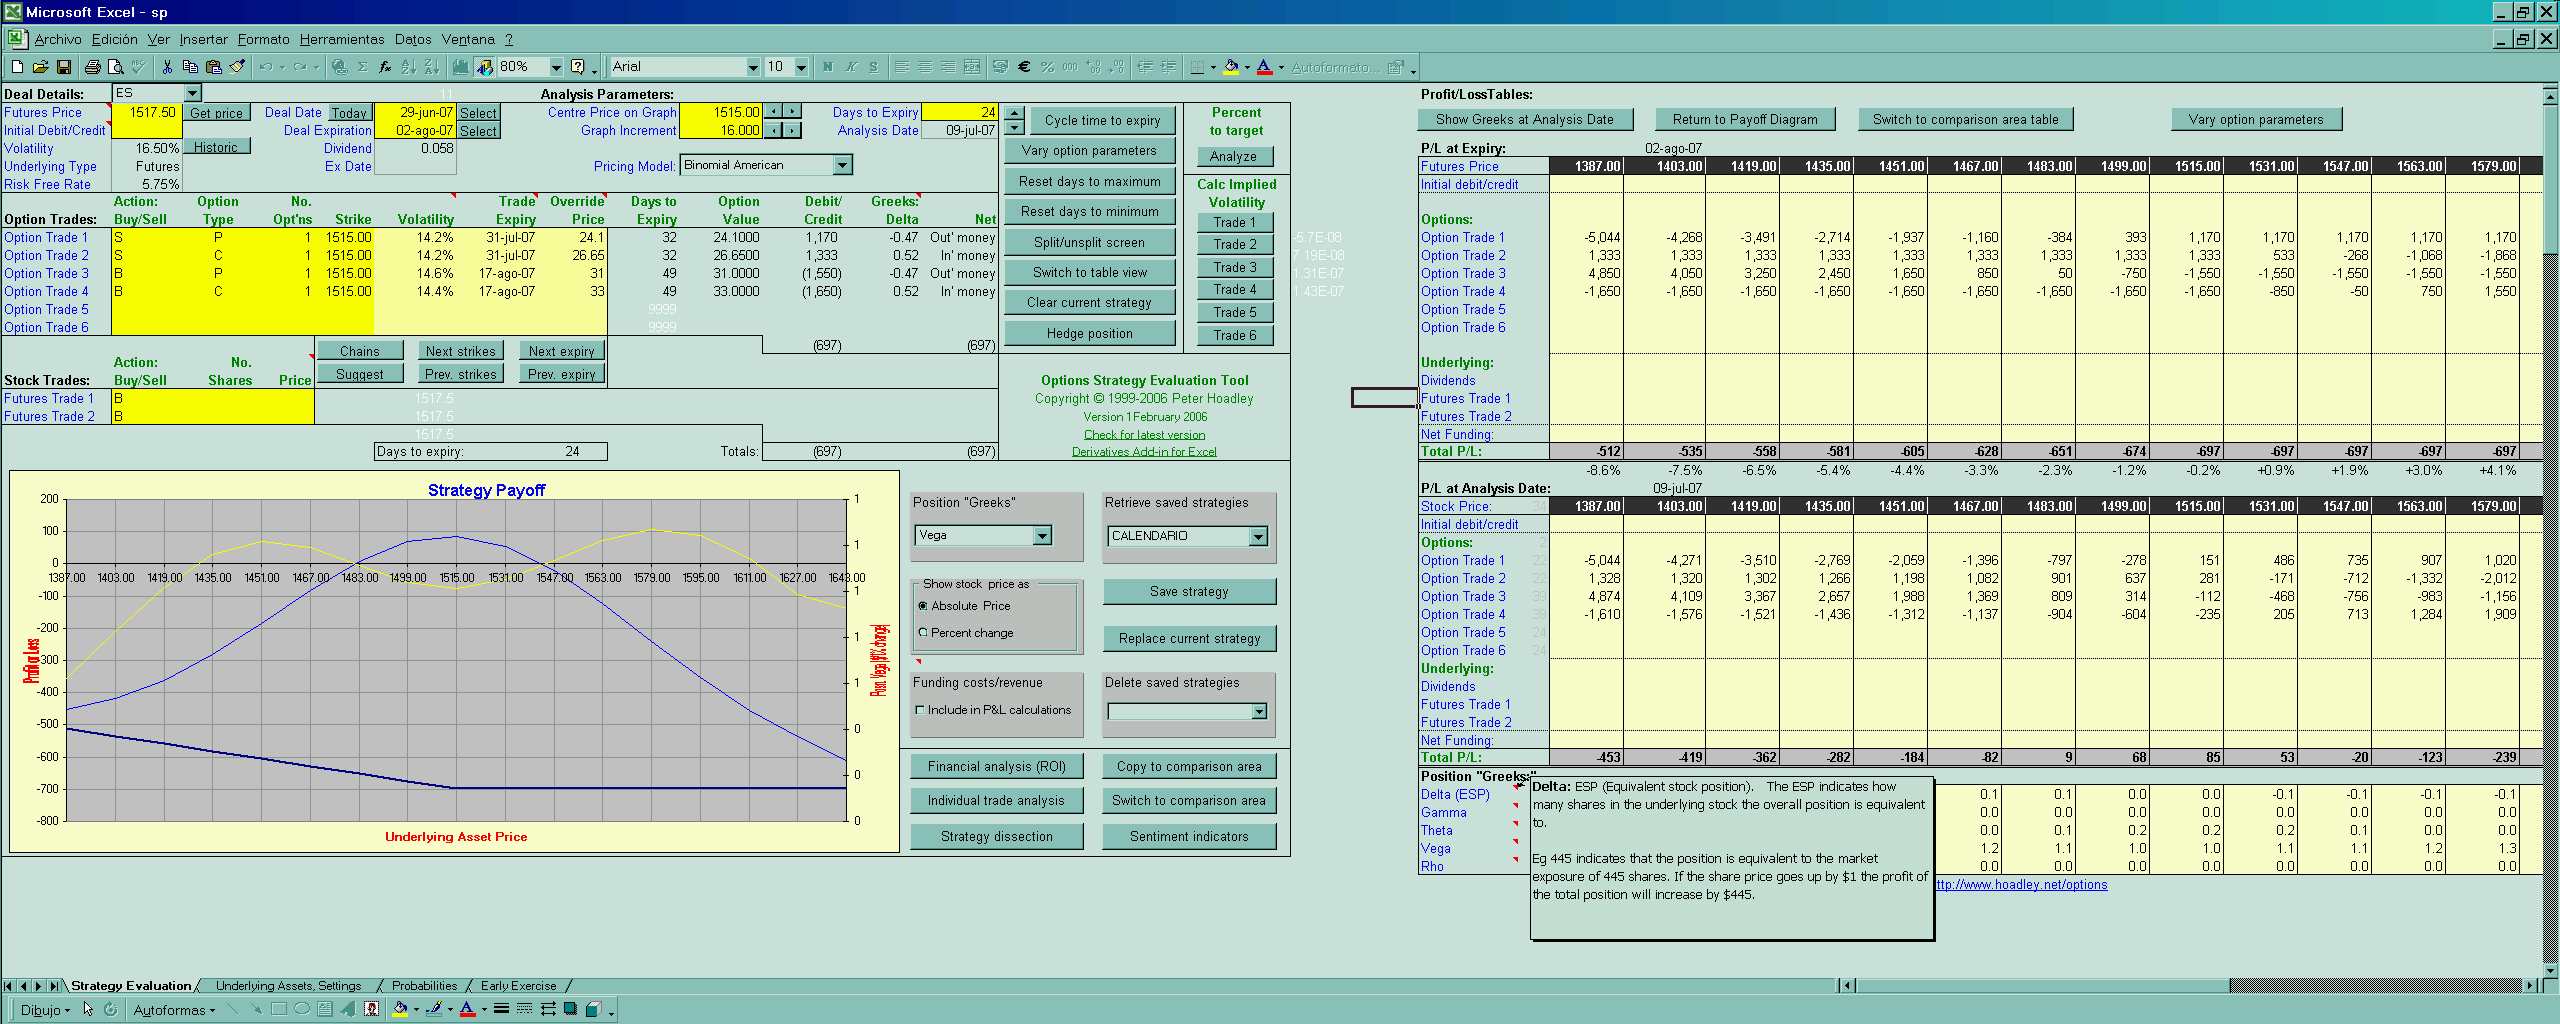Open the Pricing Model dropdown
2560x1024 pixels.
[842, 165]
